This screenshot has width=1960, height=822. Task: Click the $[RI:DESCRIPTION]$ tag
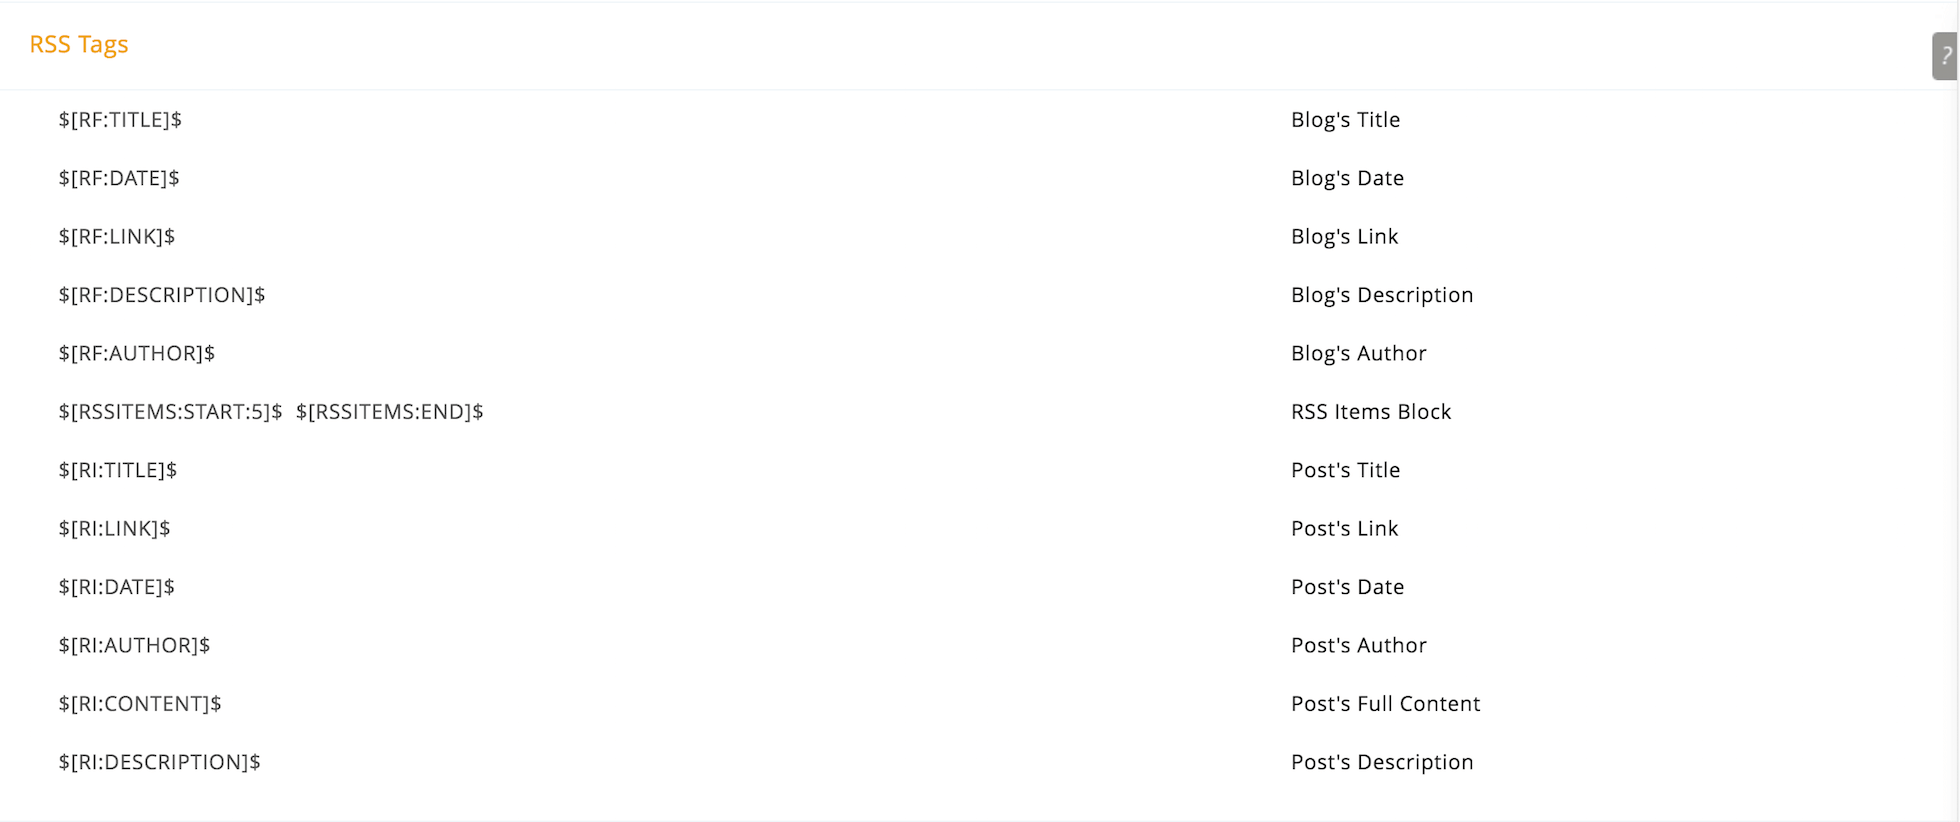point(160,762)
